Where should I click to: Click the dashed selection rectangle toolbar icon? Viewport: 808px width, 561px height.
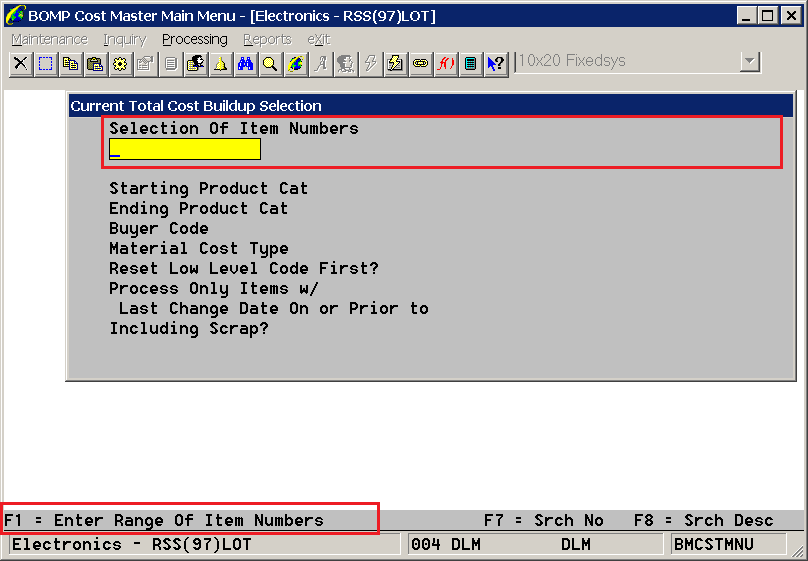tap(45, 64)
